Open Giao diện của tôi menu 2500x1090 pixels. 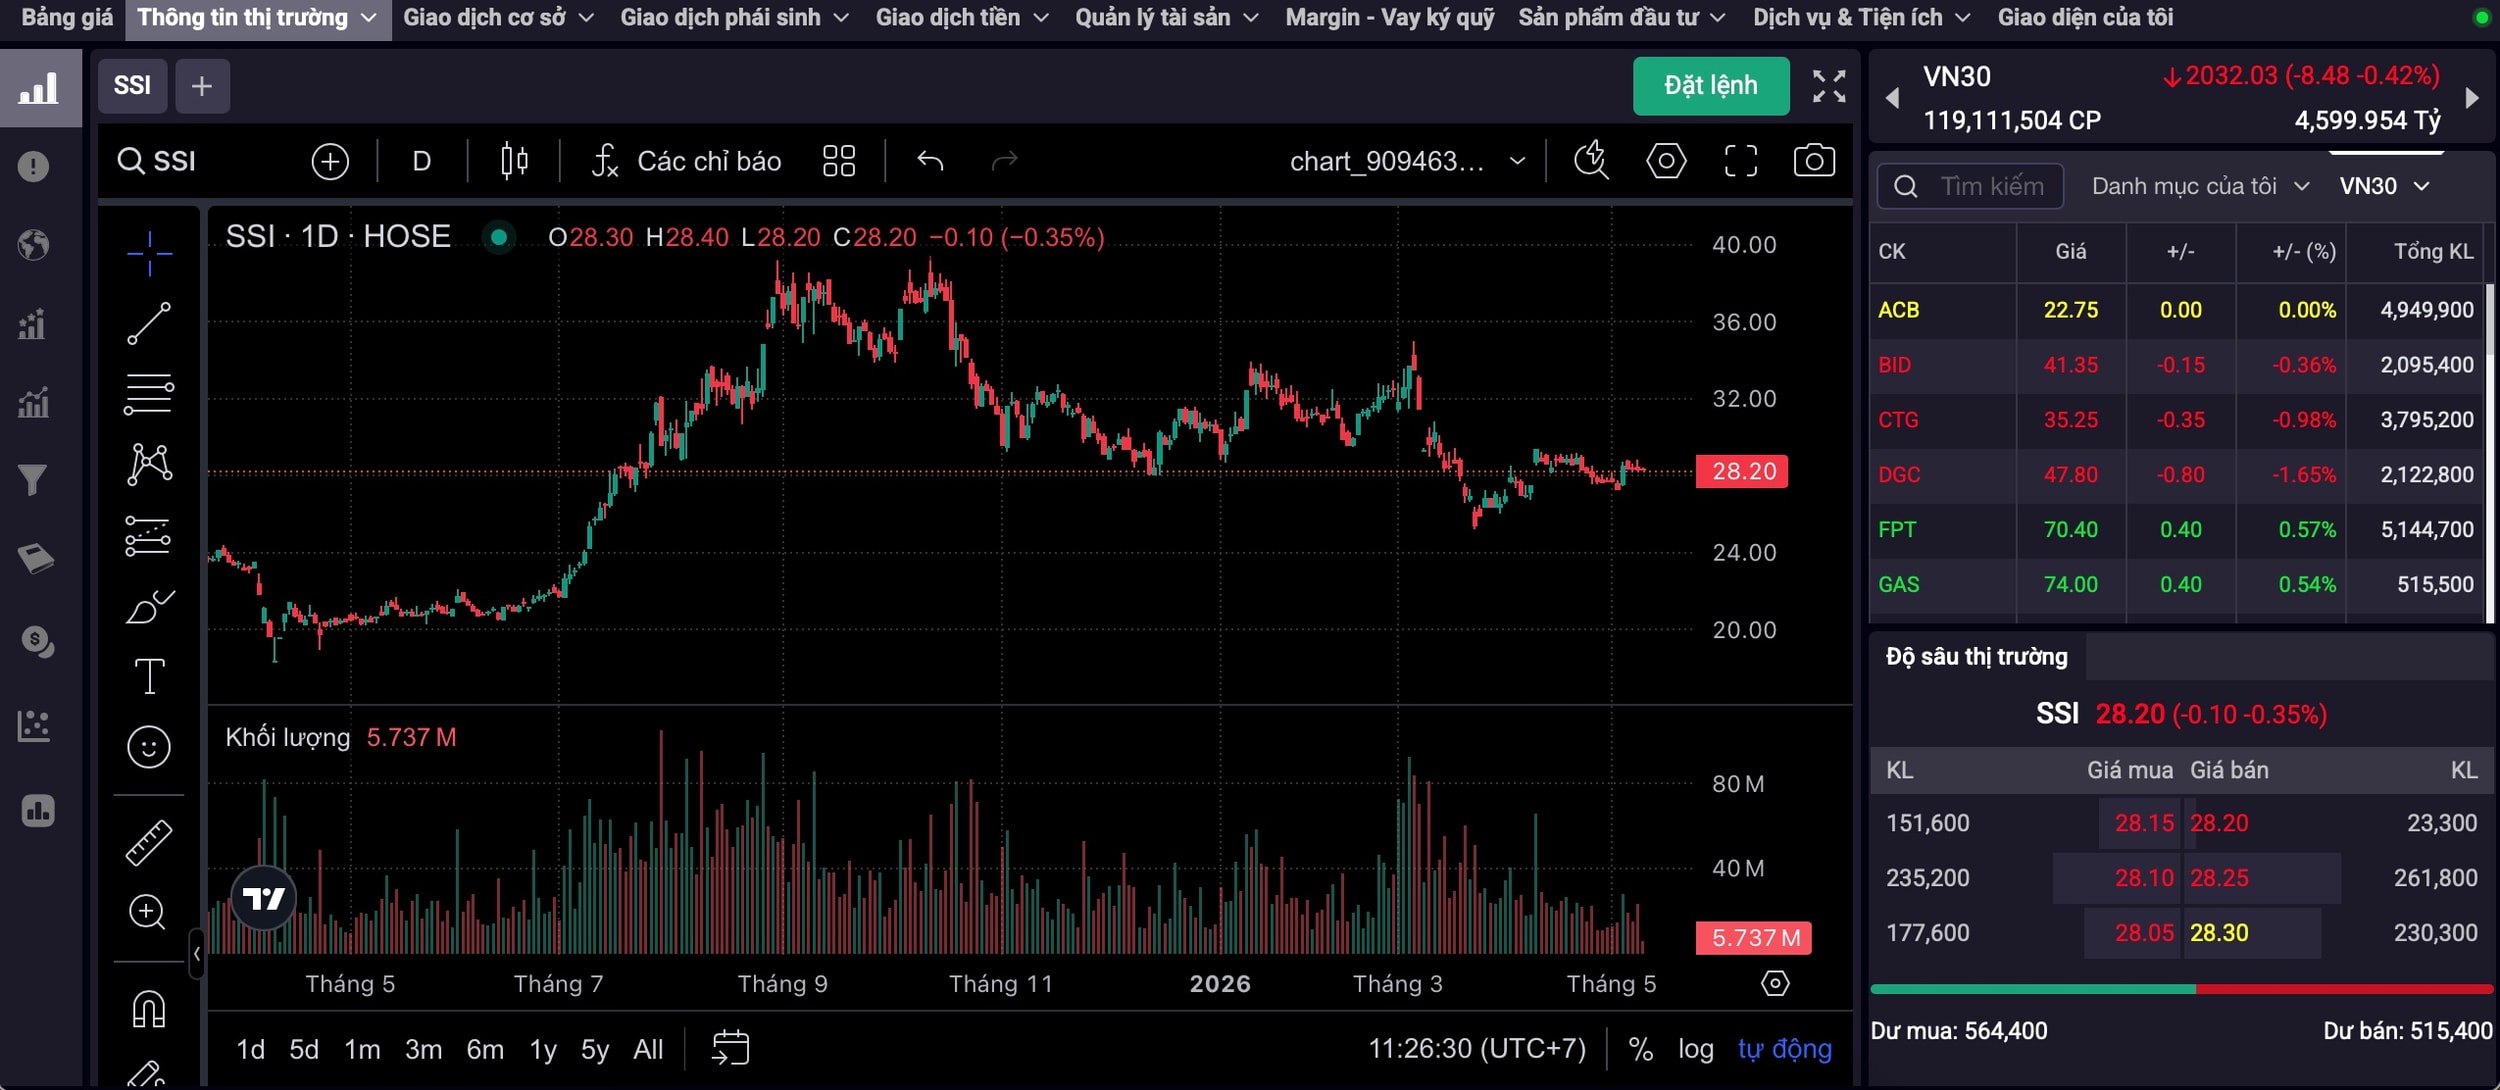2085,18
